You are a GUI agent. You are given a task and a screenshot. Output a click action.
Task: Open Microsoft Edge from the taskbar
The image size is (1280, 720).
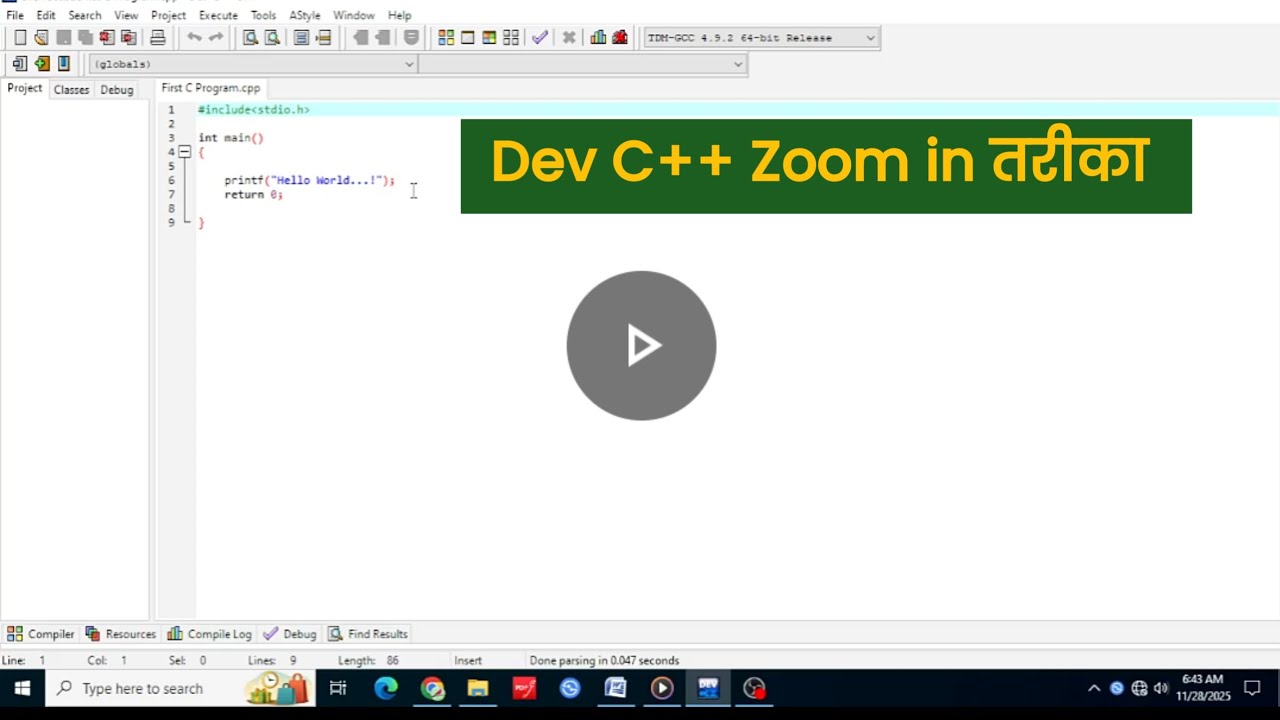386,688
